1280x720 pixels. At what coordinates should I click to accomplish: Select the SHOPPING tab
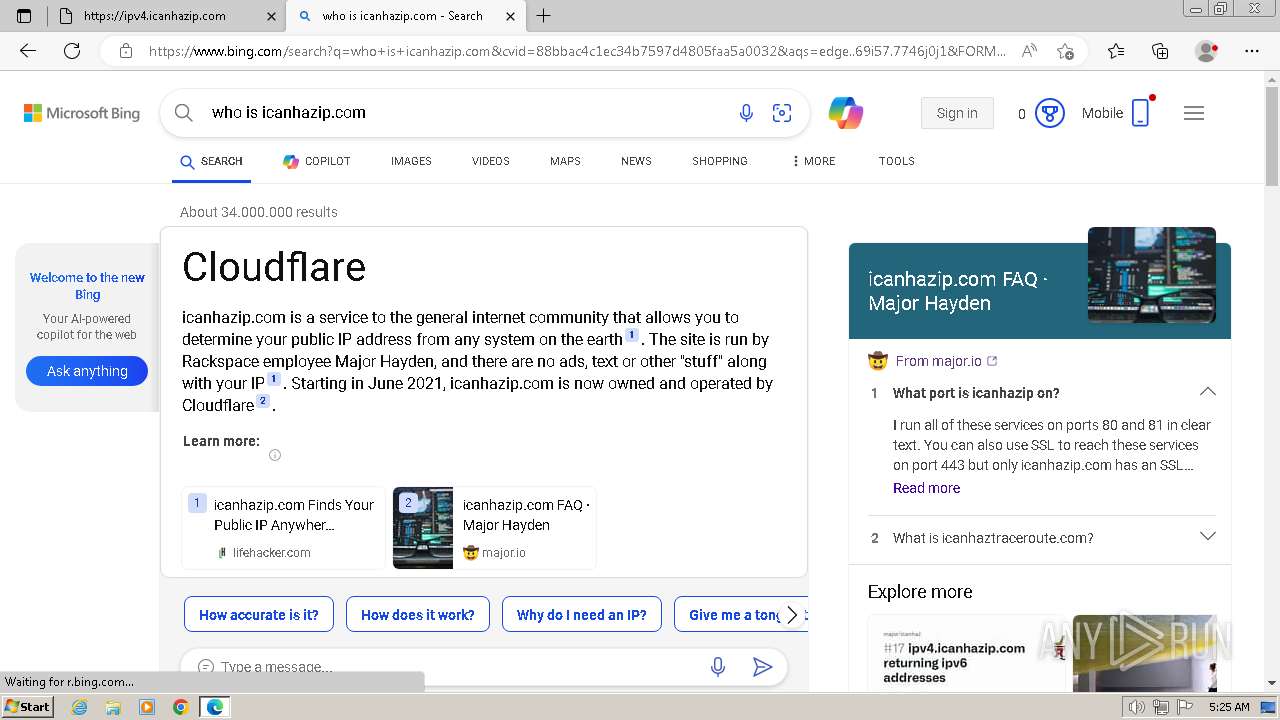720,161
